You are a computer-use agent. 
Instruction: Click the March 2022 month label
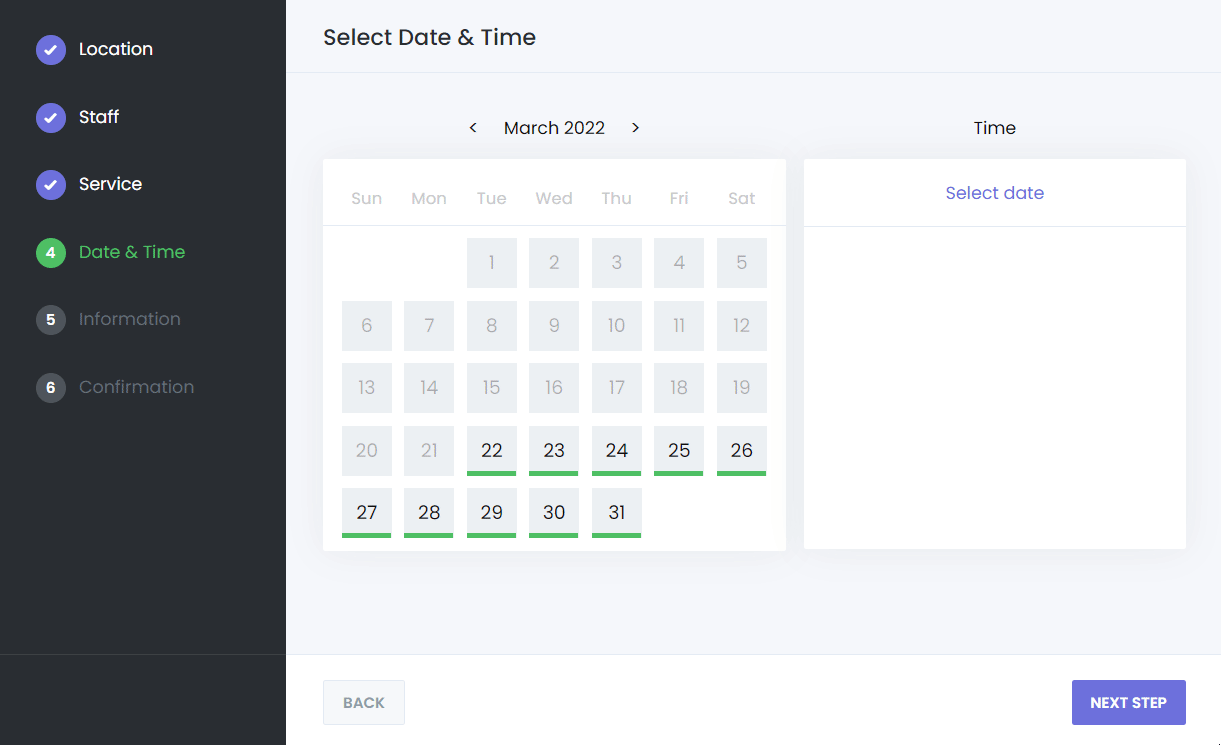click(554, 127)
